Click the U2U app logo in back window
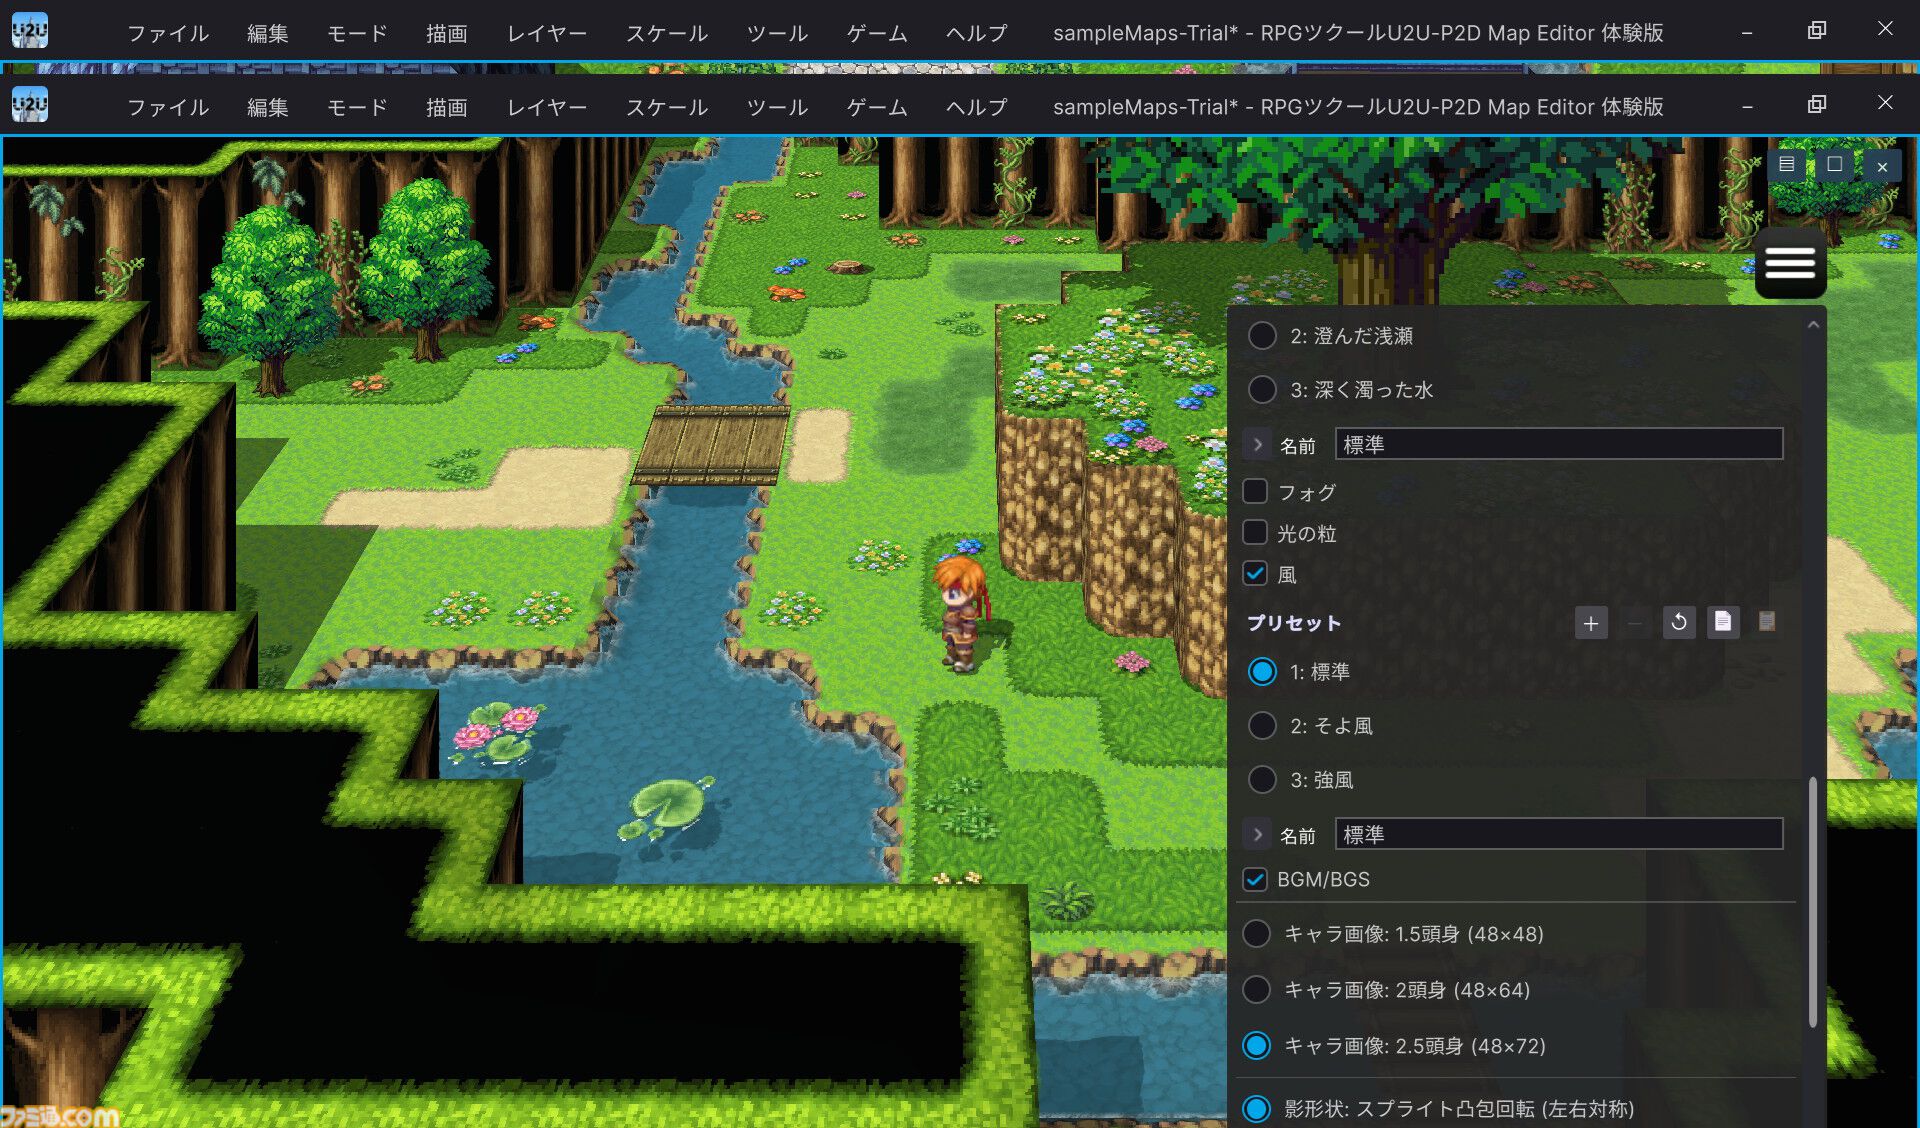The image size is (1920, 1128). pos(30,31)
